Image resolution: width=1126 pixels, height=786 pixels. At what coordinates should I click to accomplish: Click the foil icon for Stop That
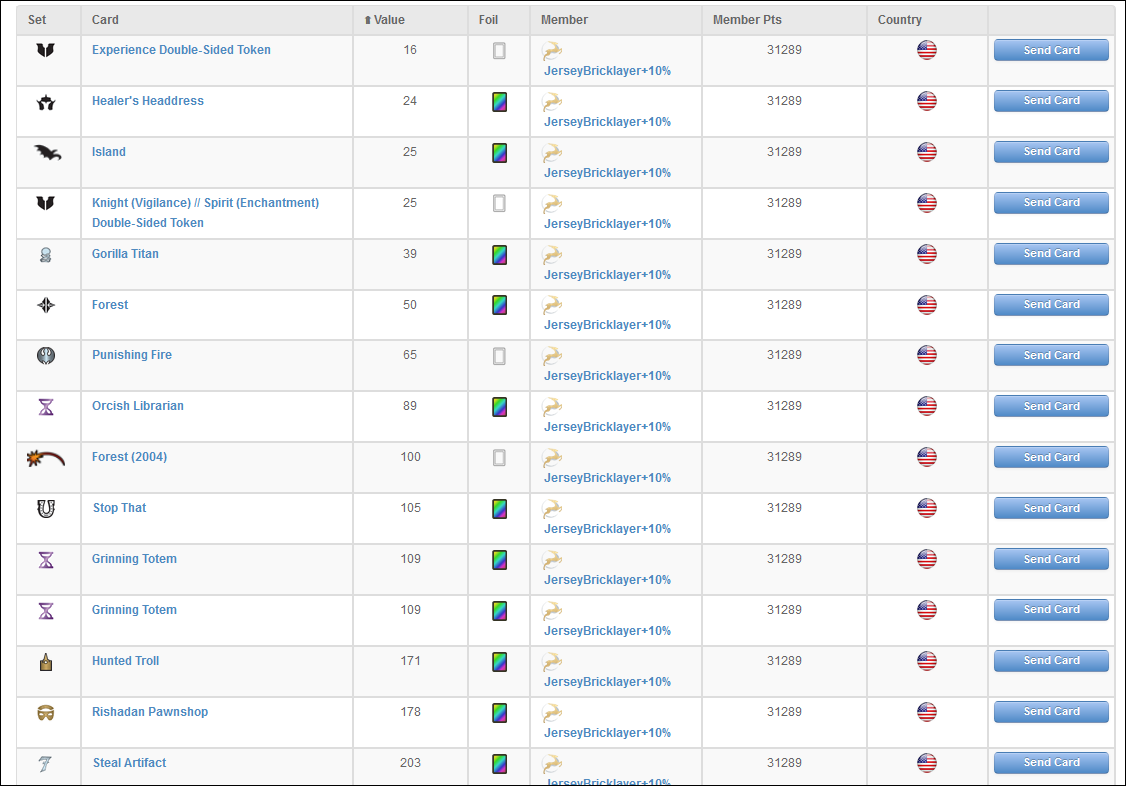(499, 509)
